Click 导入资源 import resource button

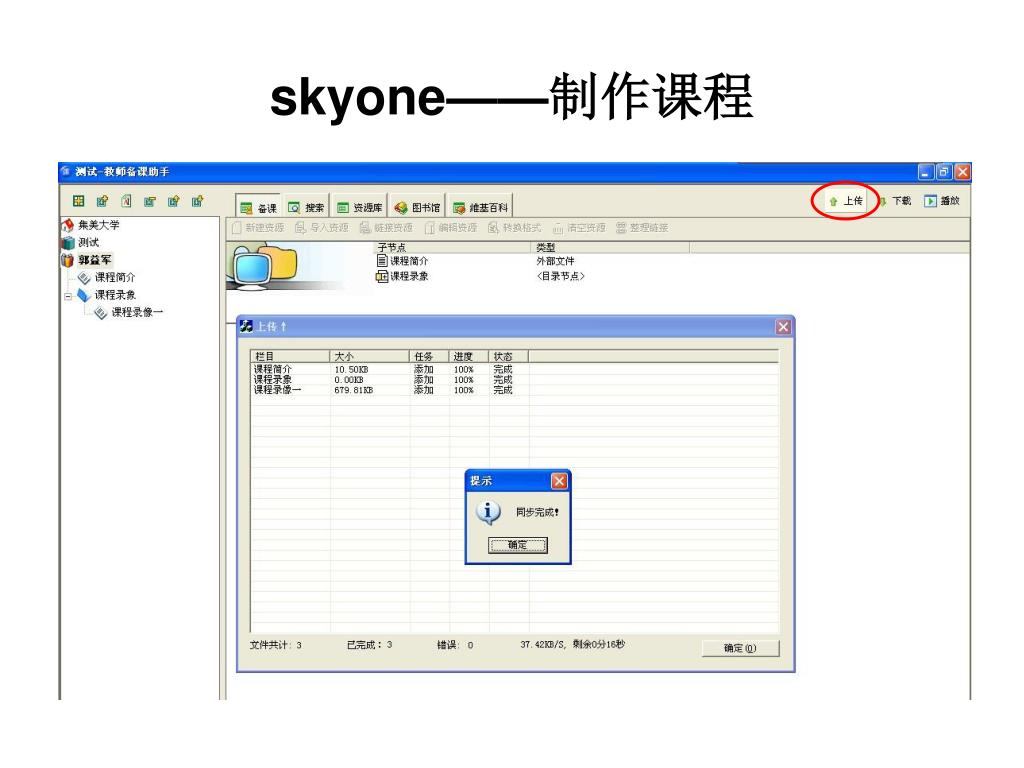321,228
